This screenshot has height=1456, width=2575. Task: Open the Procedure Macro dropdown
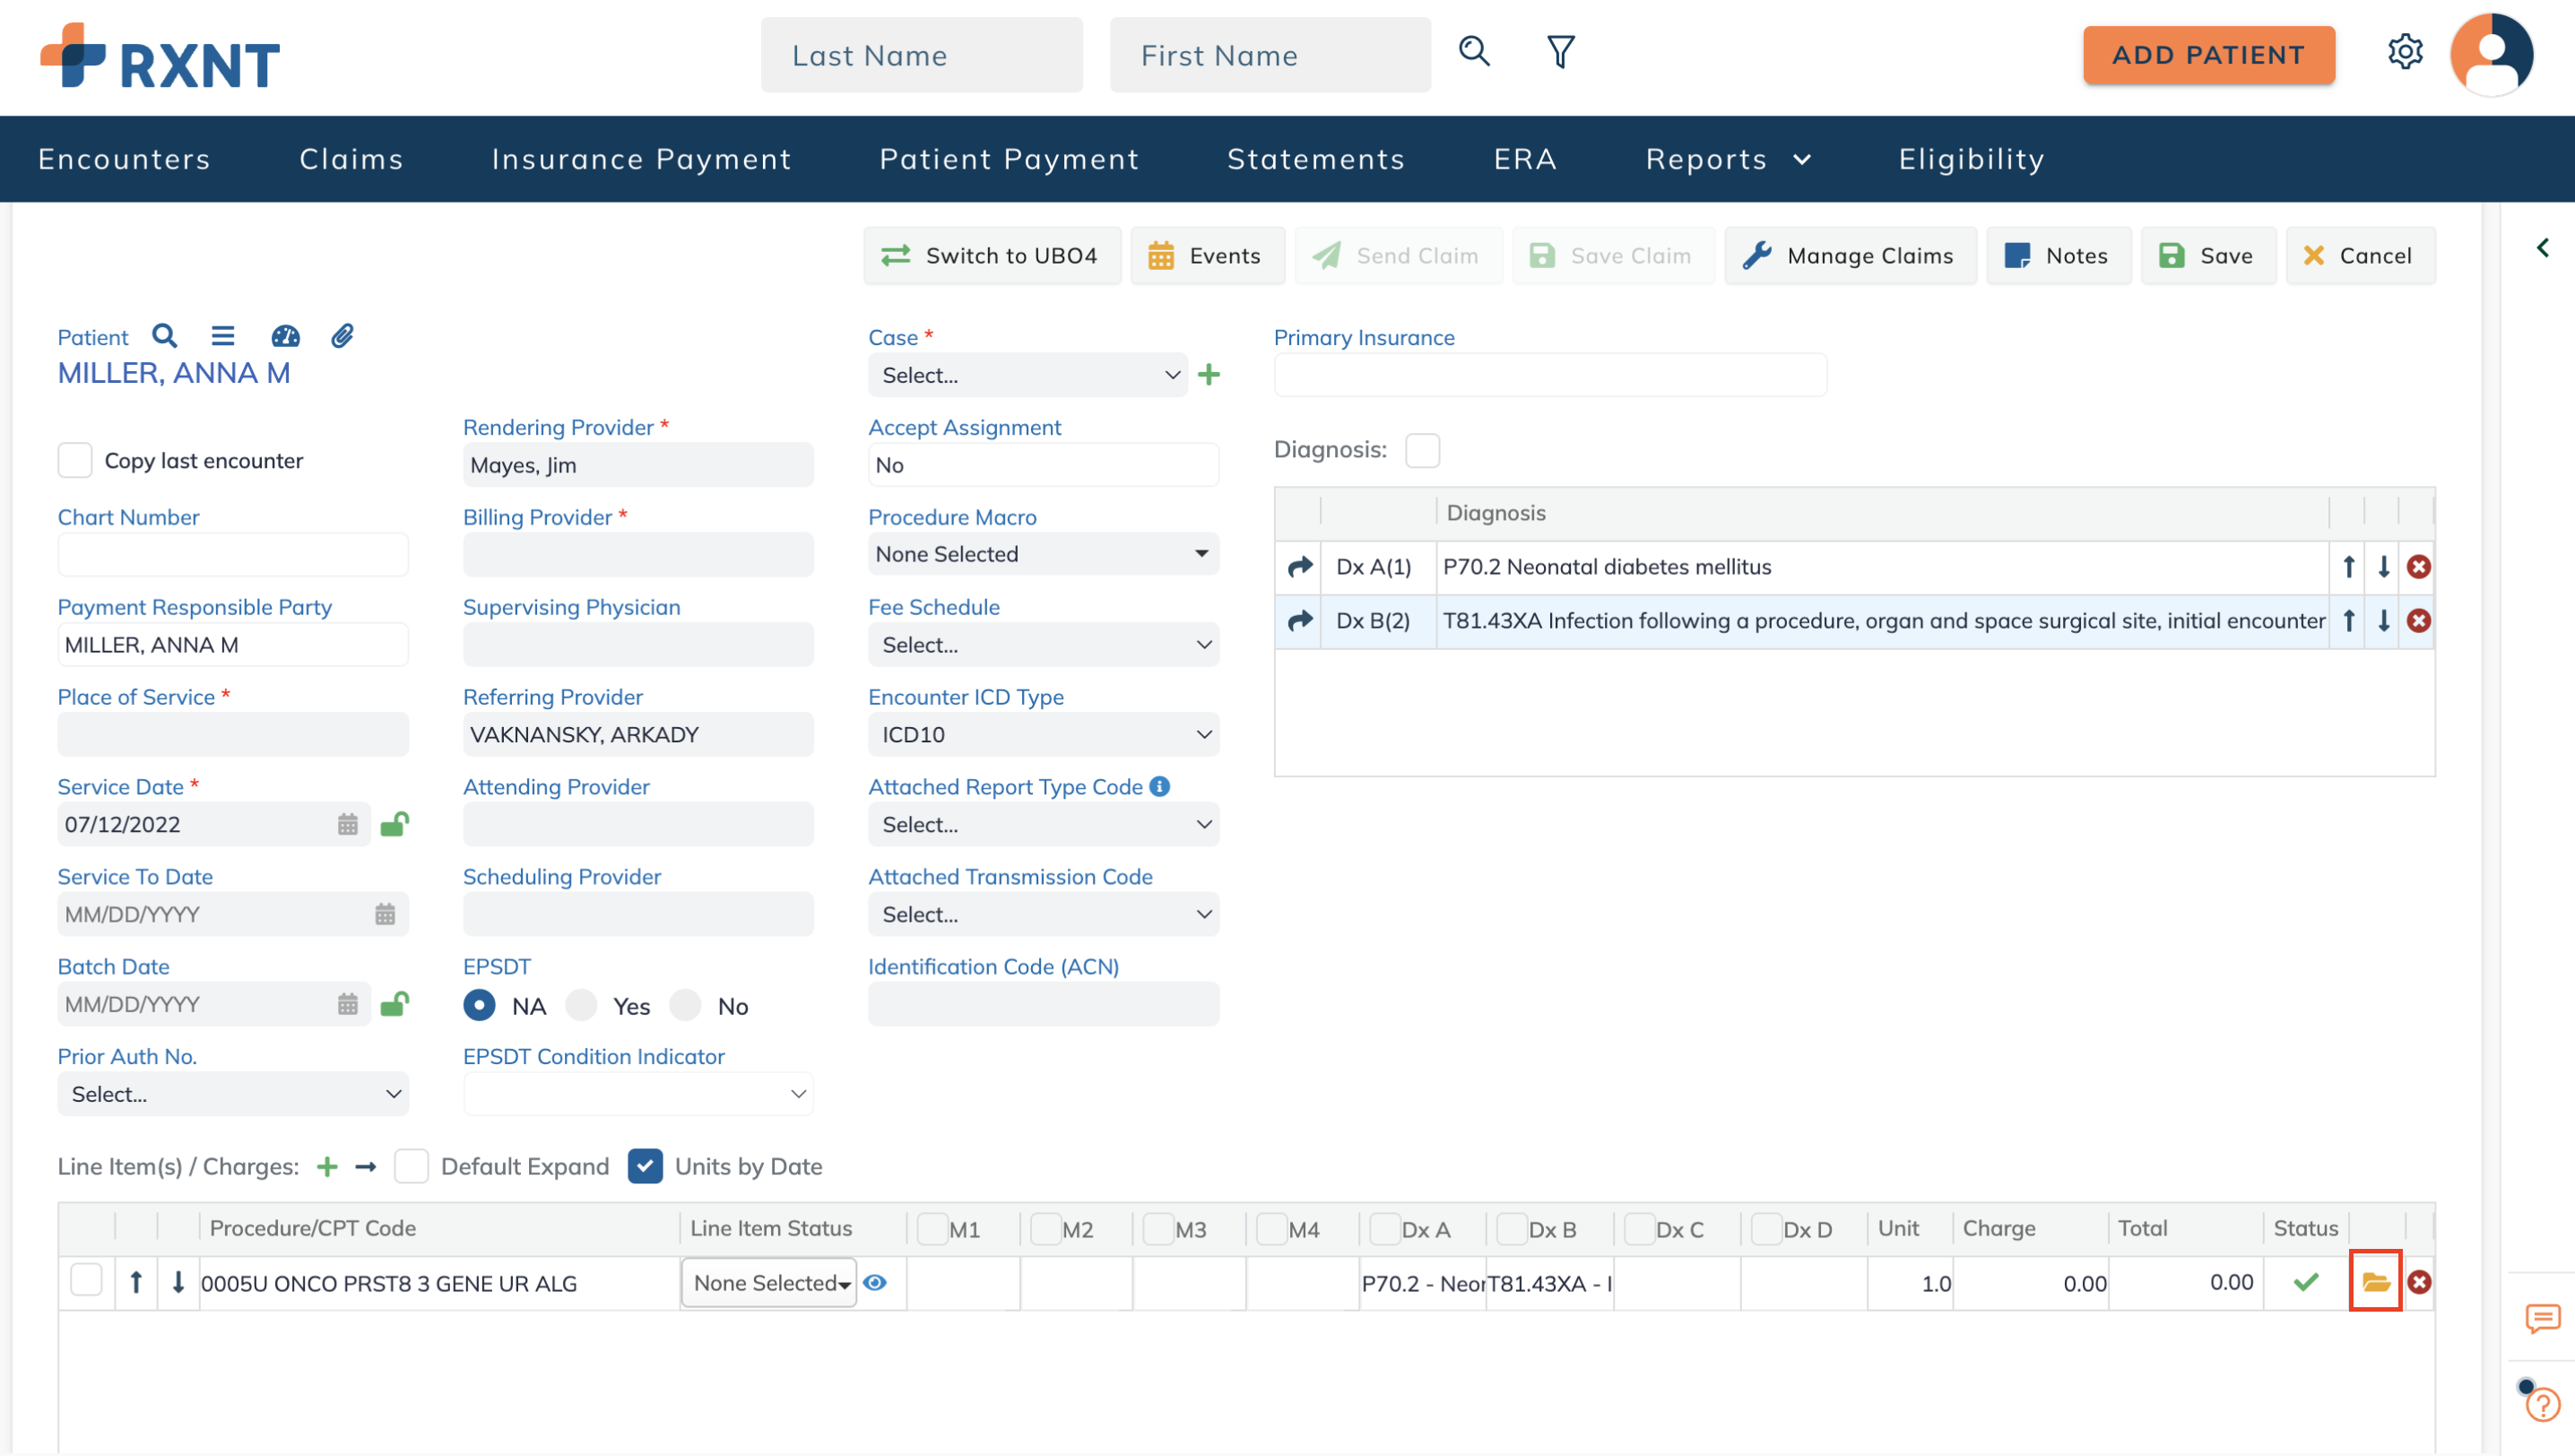click(x=1043, y=555)
